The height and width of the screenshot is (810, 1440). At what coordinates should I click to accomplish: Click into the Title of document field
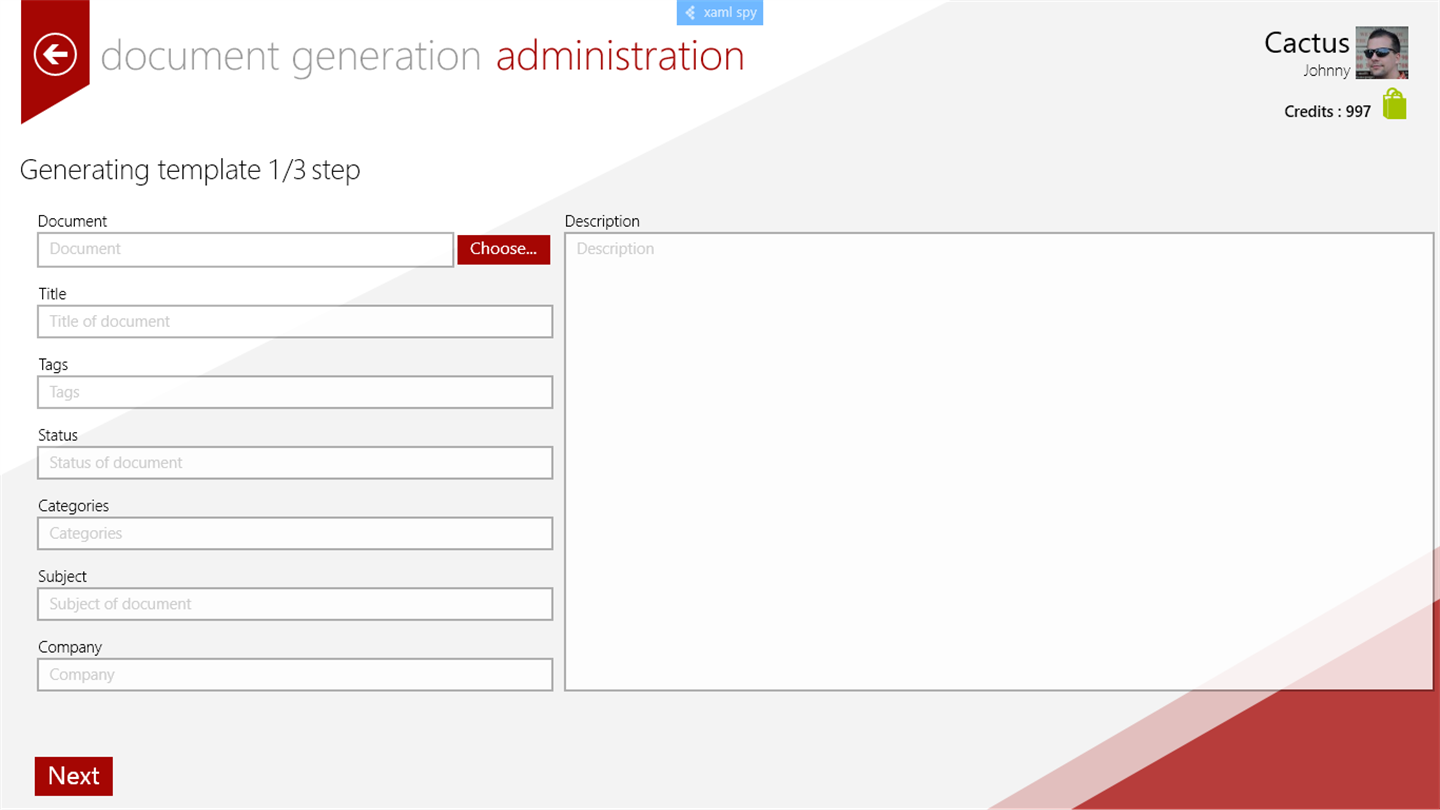[x=295, y=321]
